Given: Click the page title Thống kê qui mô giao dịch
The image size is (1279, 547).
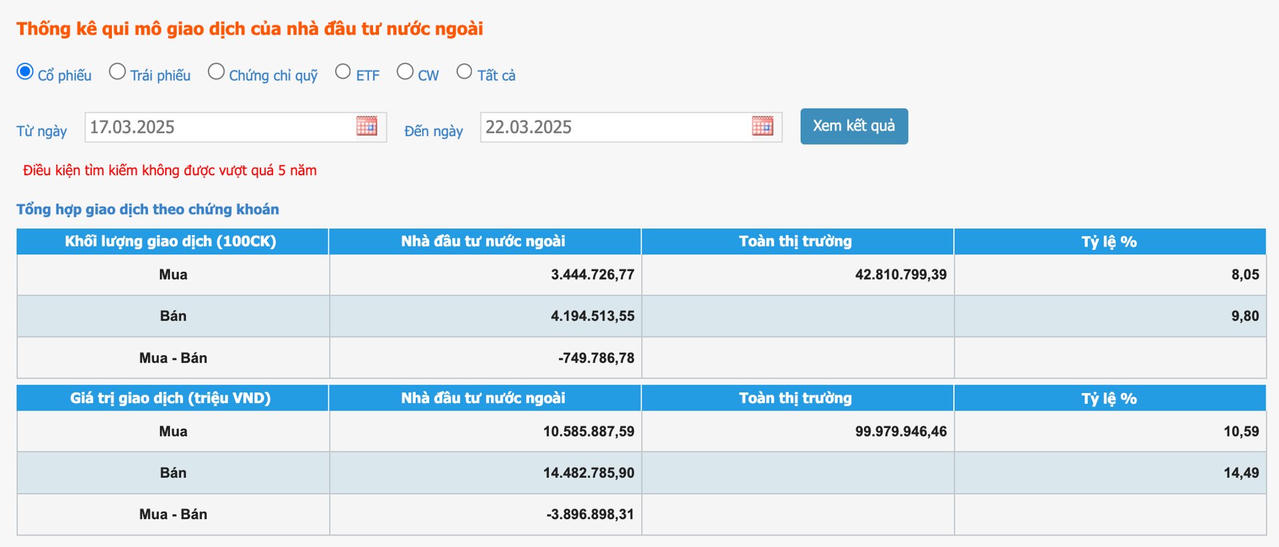Looking at the screenshot, I should (x=250, y=29).
